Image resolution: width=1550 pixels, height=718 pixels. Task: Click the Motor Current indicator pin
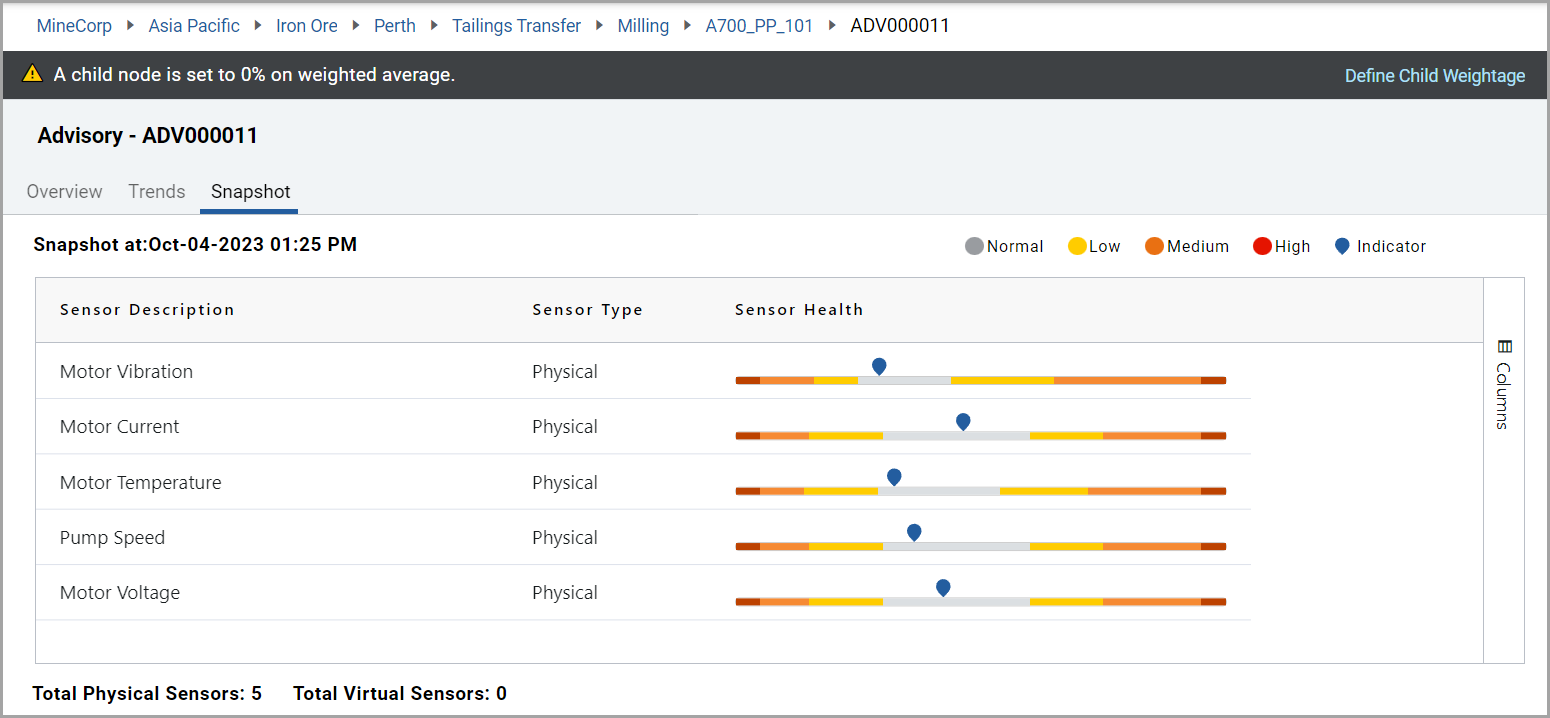pos(963,421)
